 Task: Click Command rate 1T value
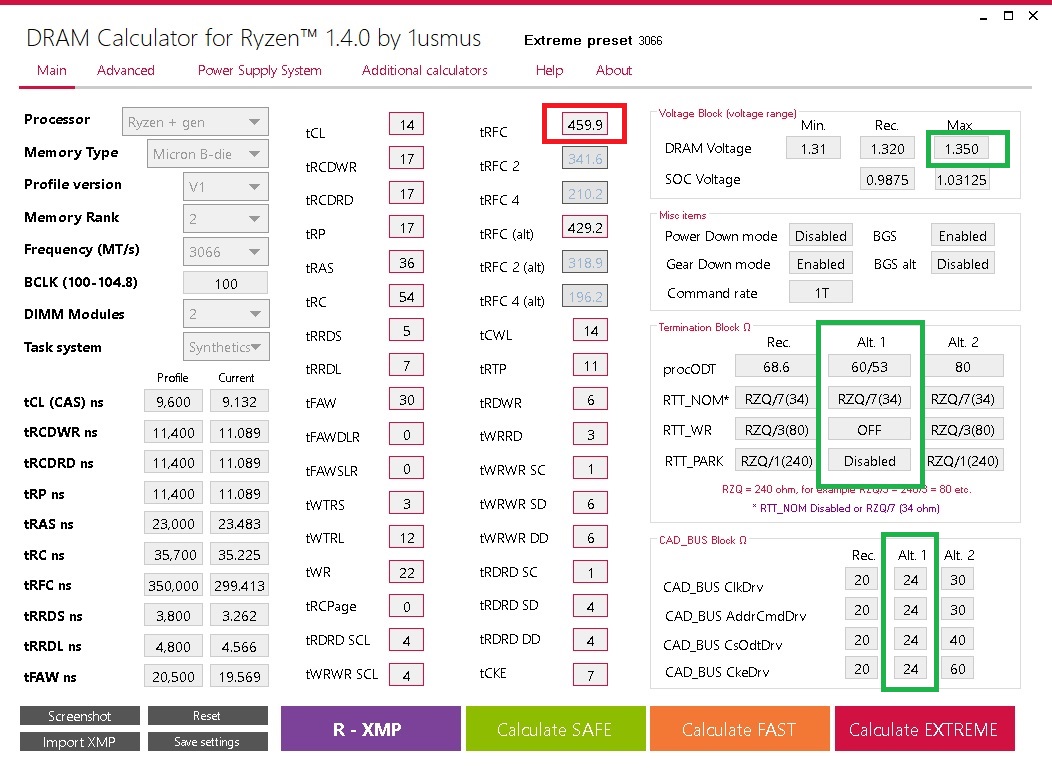pyautogui.click(x=821, y=293)
